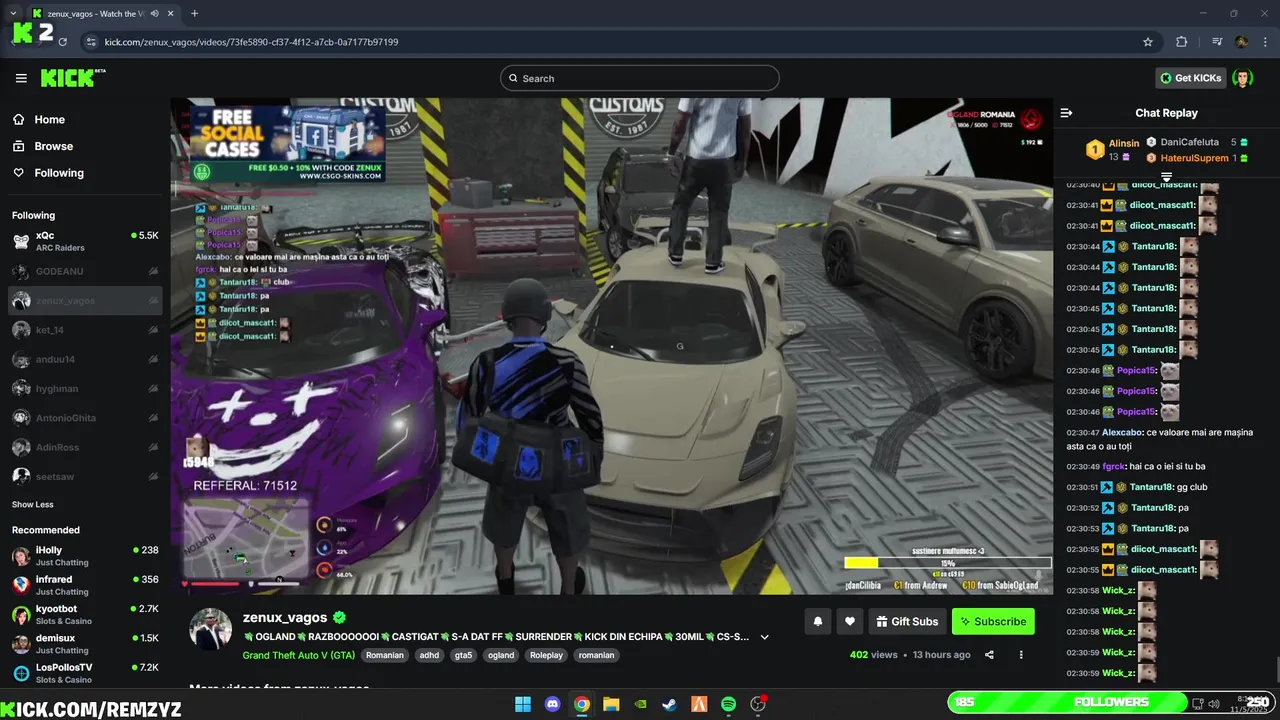Open anduu14 channel in sidebar

tap(85, 359)
